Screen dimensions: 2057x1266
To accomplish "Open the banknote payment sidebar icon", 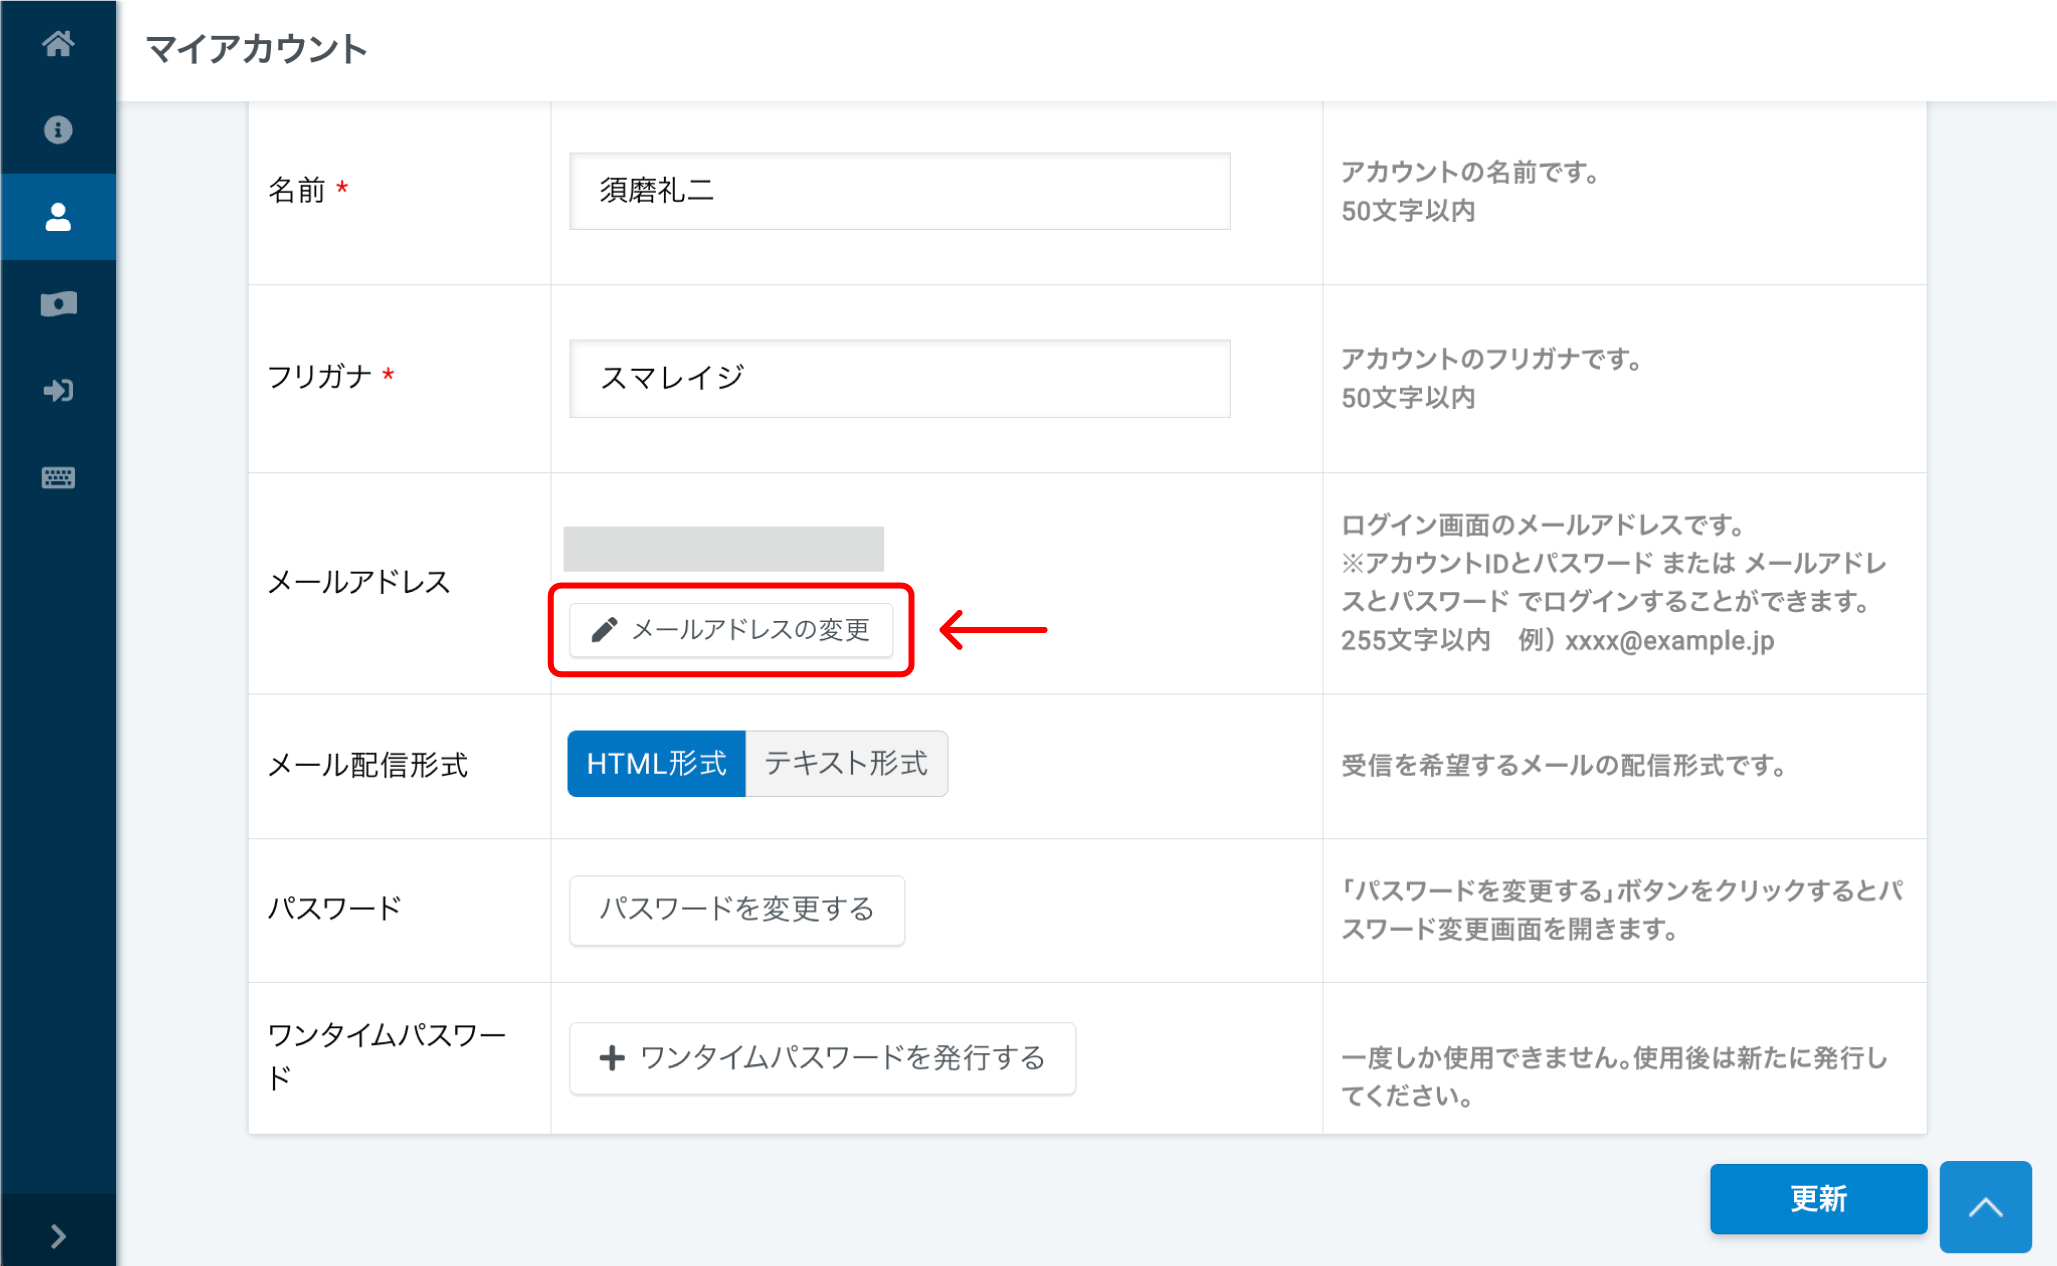I will (x=58, y=304).
